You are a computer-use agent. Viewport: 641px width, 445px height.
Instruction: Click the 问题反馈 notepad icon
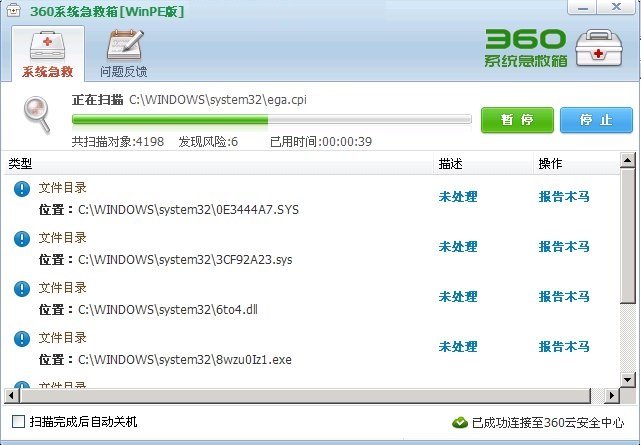pyautogui.click(x=124, y=46)
